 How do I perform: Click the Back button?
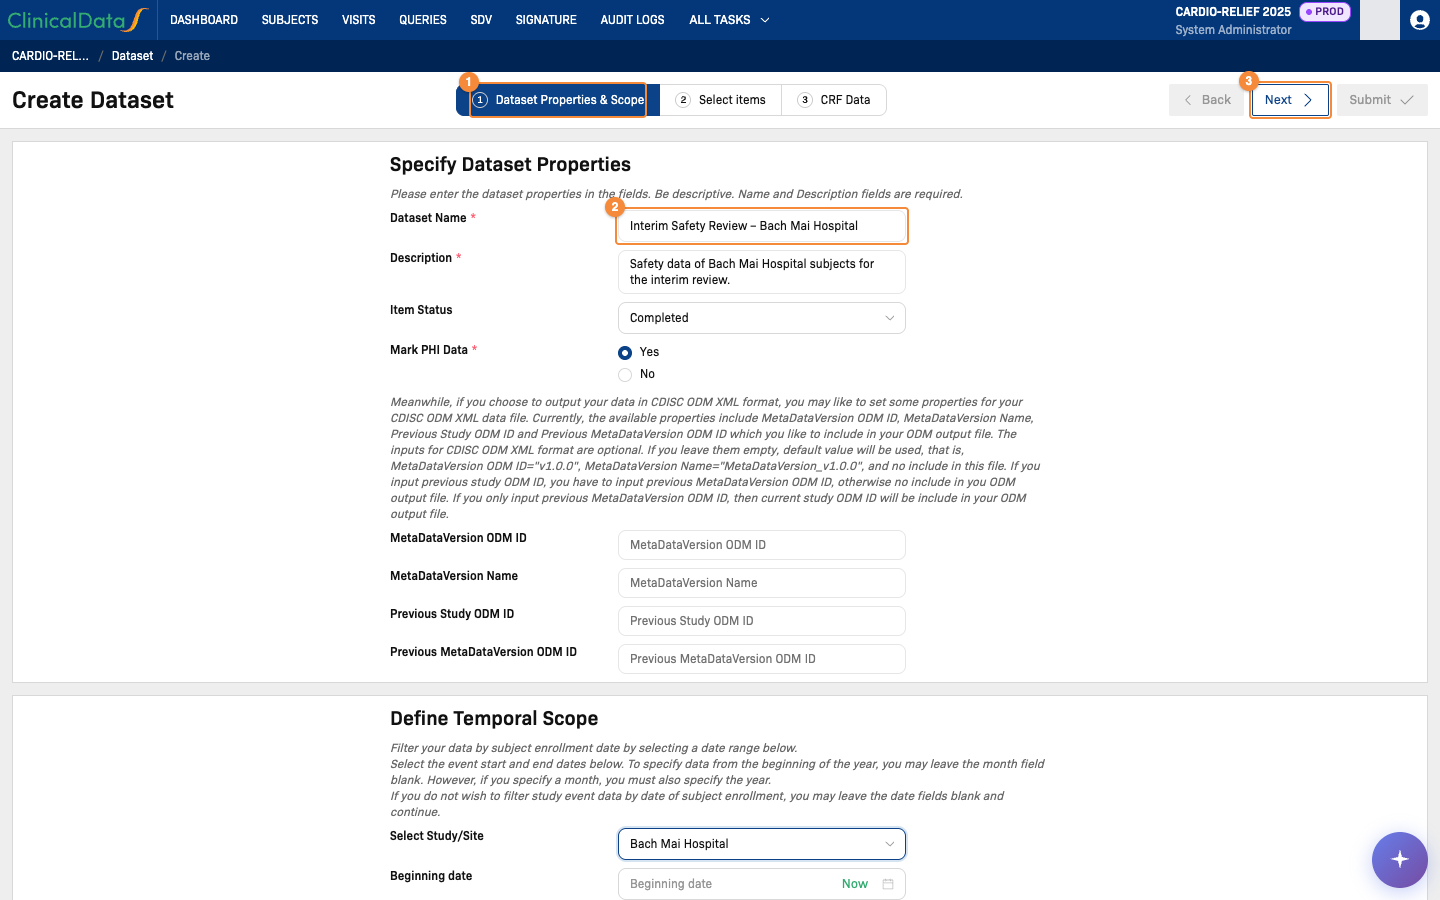point(1207,100)
